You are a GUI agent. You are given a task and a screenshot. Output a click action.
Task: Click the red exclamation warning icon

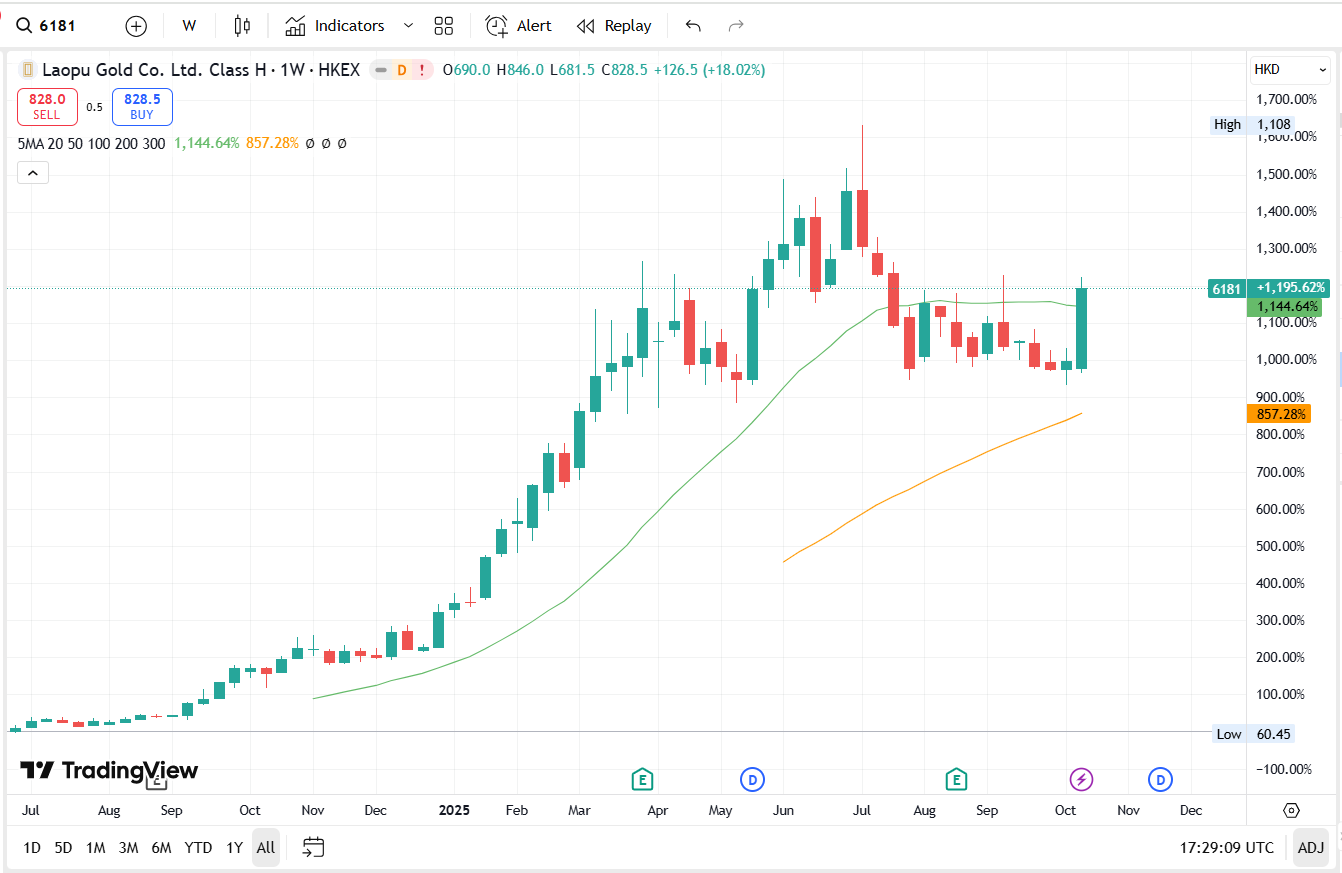click(x=422, y=70)
